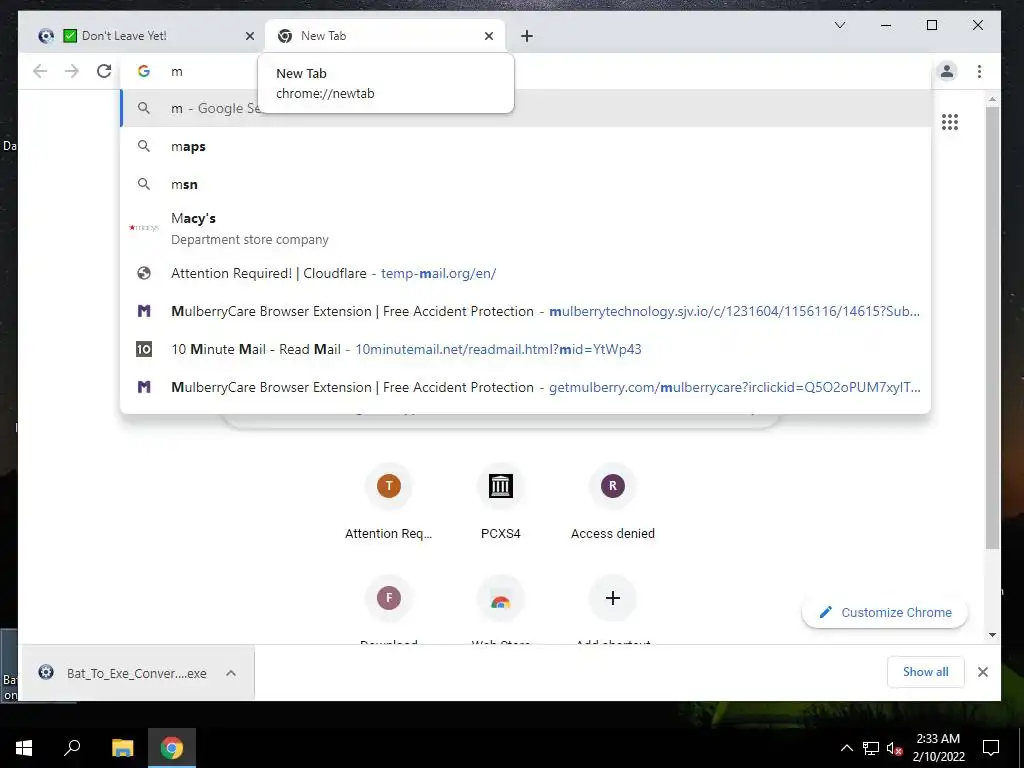1024x768 pixels.
Task: Open a new tab with plus button
Action: [x=527, y=36]
